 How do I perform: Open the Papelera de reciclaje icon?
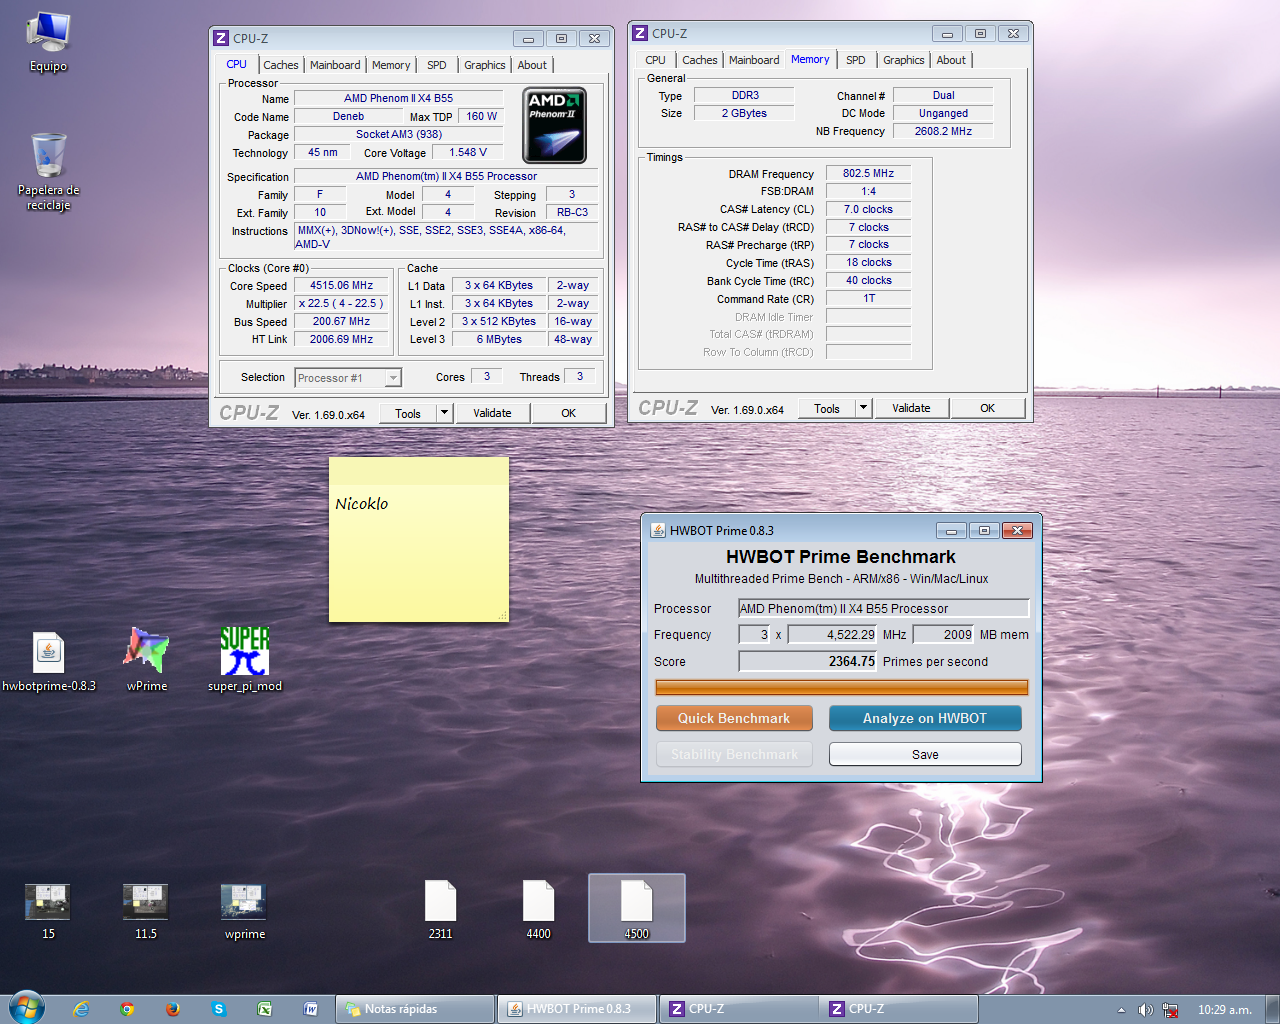coord(48,171)
